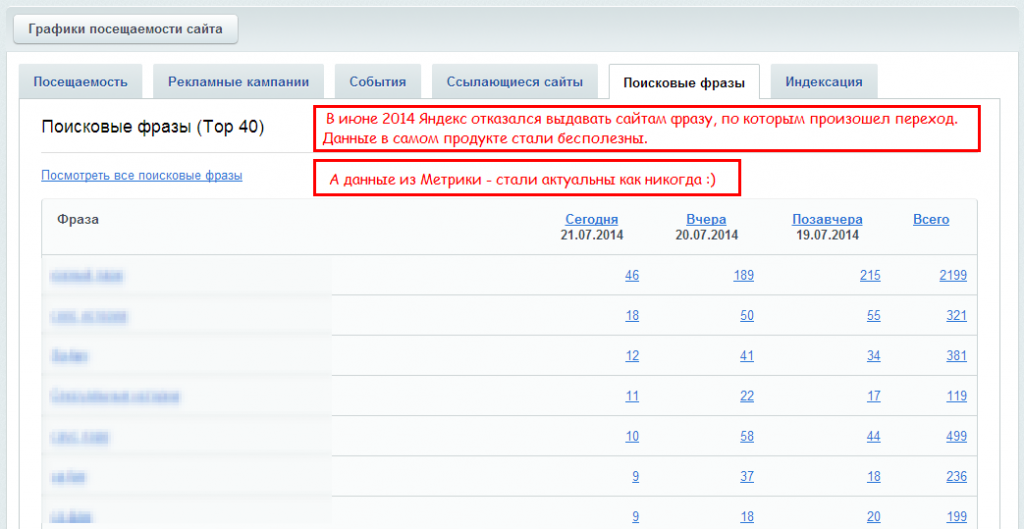Click the first blurred phrase link in table
1024x529 pixels.
coord(86,275)
